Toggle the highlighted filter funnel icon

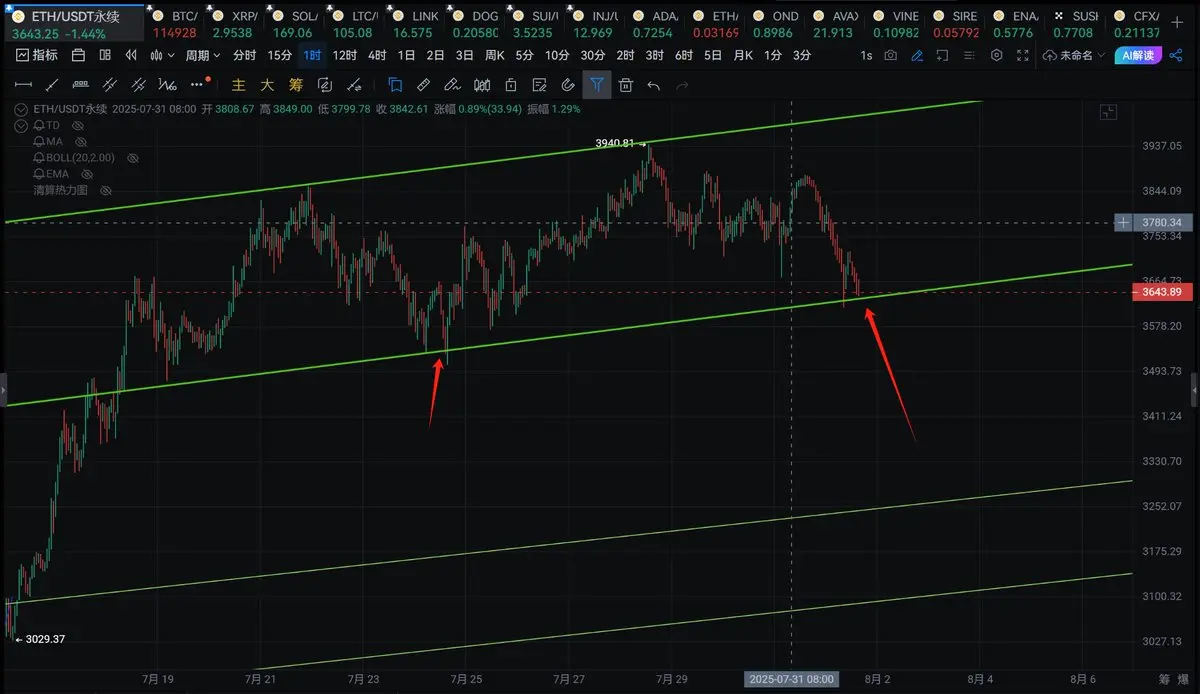coord(597,85)
